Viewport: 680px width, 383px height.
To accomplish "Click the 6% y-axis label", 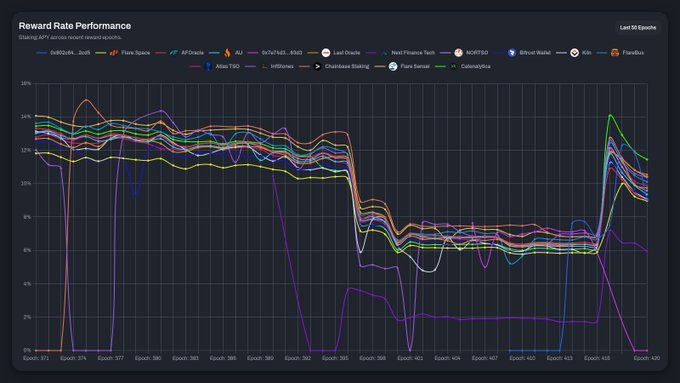I will pos(27,250).
